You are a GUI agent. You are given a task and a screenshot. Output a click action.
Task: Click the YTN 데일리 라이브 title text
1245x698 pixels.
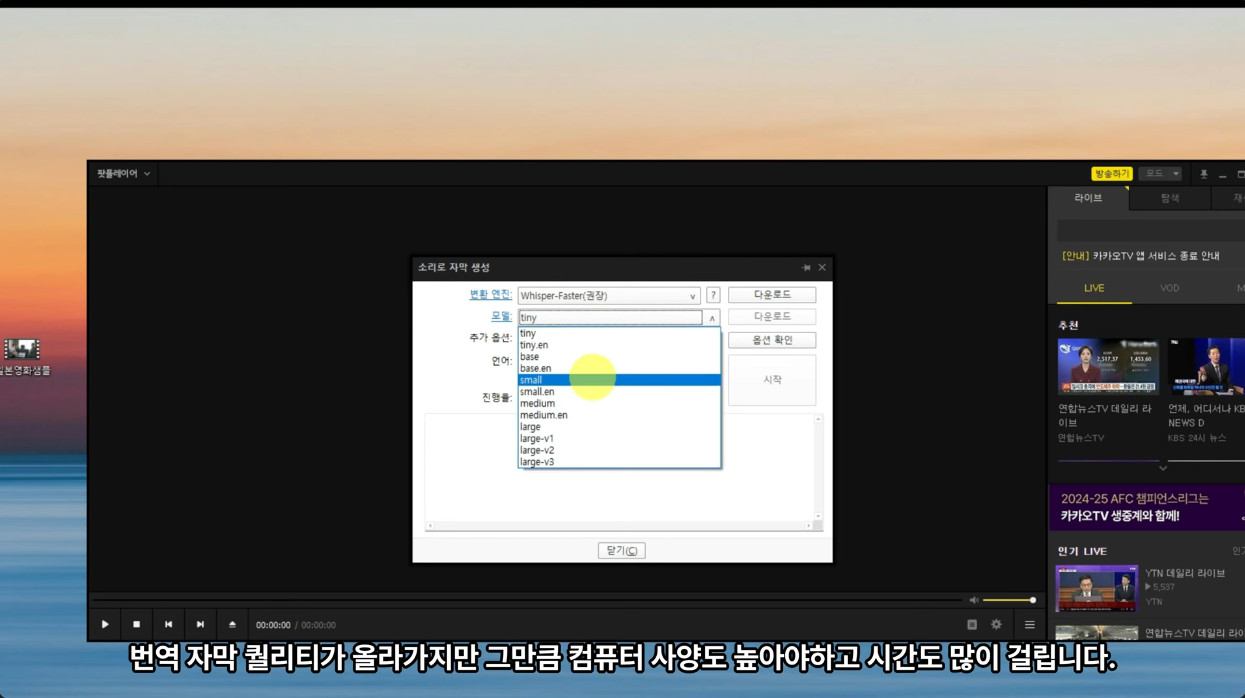pos(1185,573)
